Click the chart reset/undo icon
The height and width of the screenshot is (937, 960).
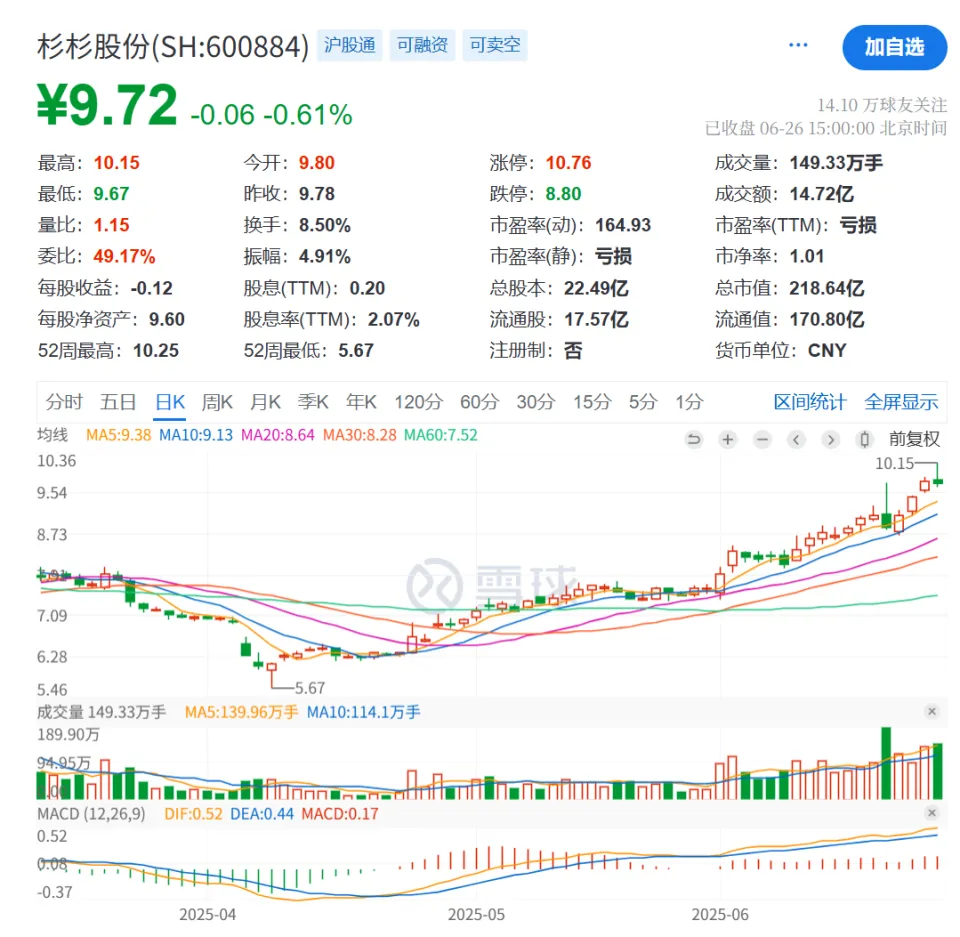coord(693,439)
